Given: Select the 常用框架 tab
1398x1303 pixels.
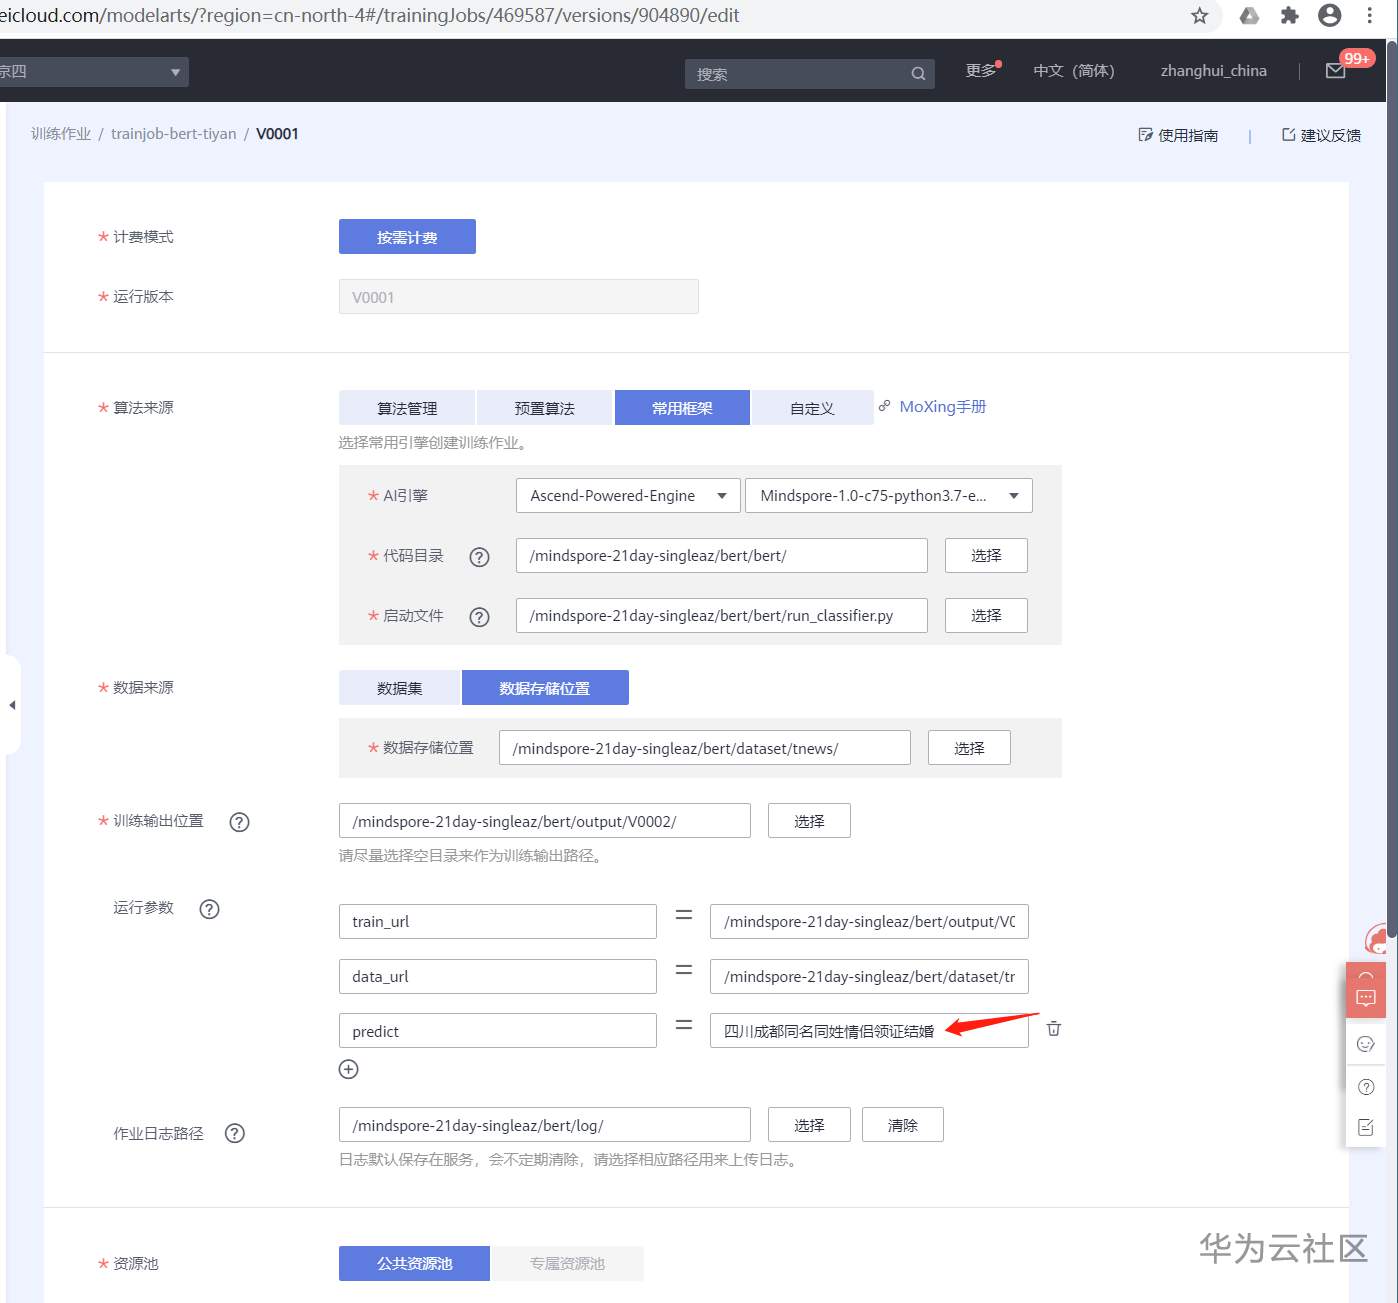Looking at the screenshot, I should click(682, 408).
